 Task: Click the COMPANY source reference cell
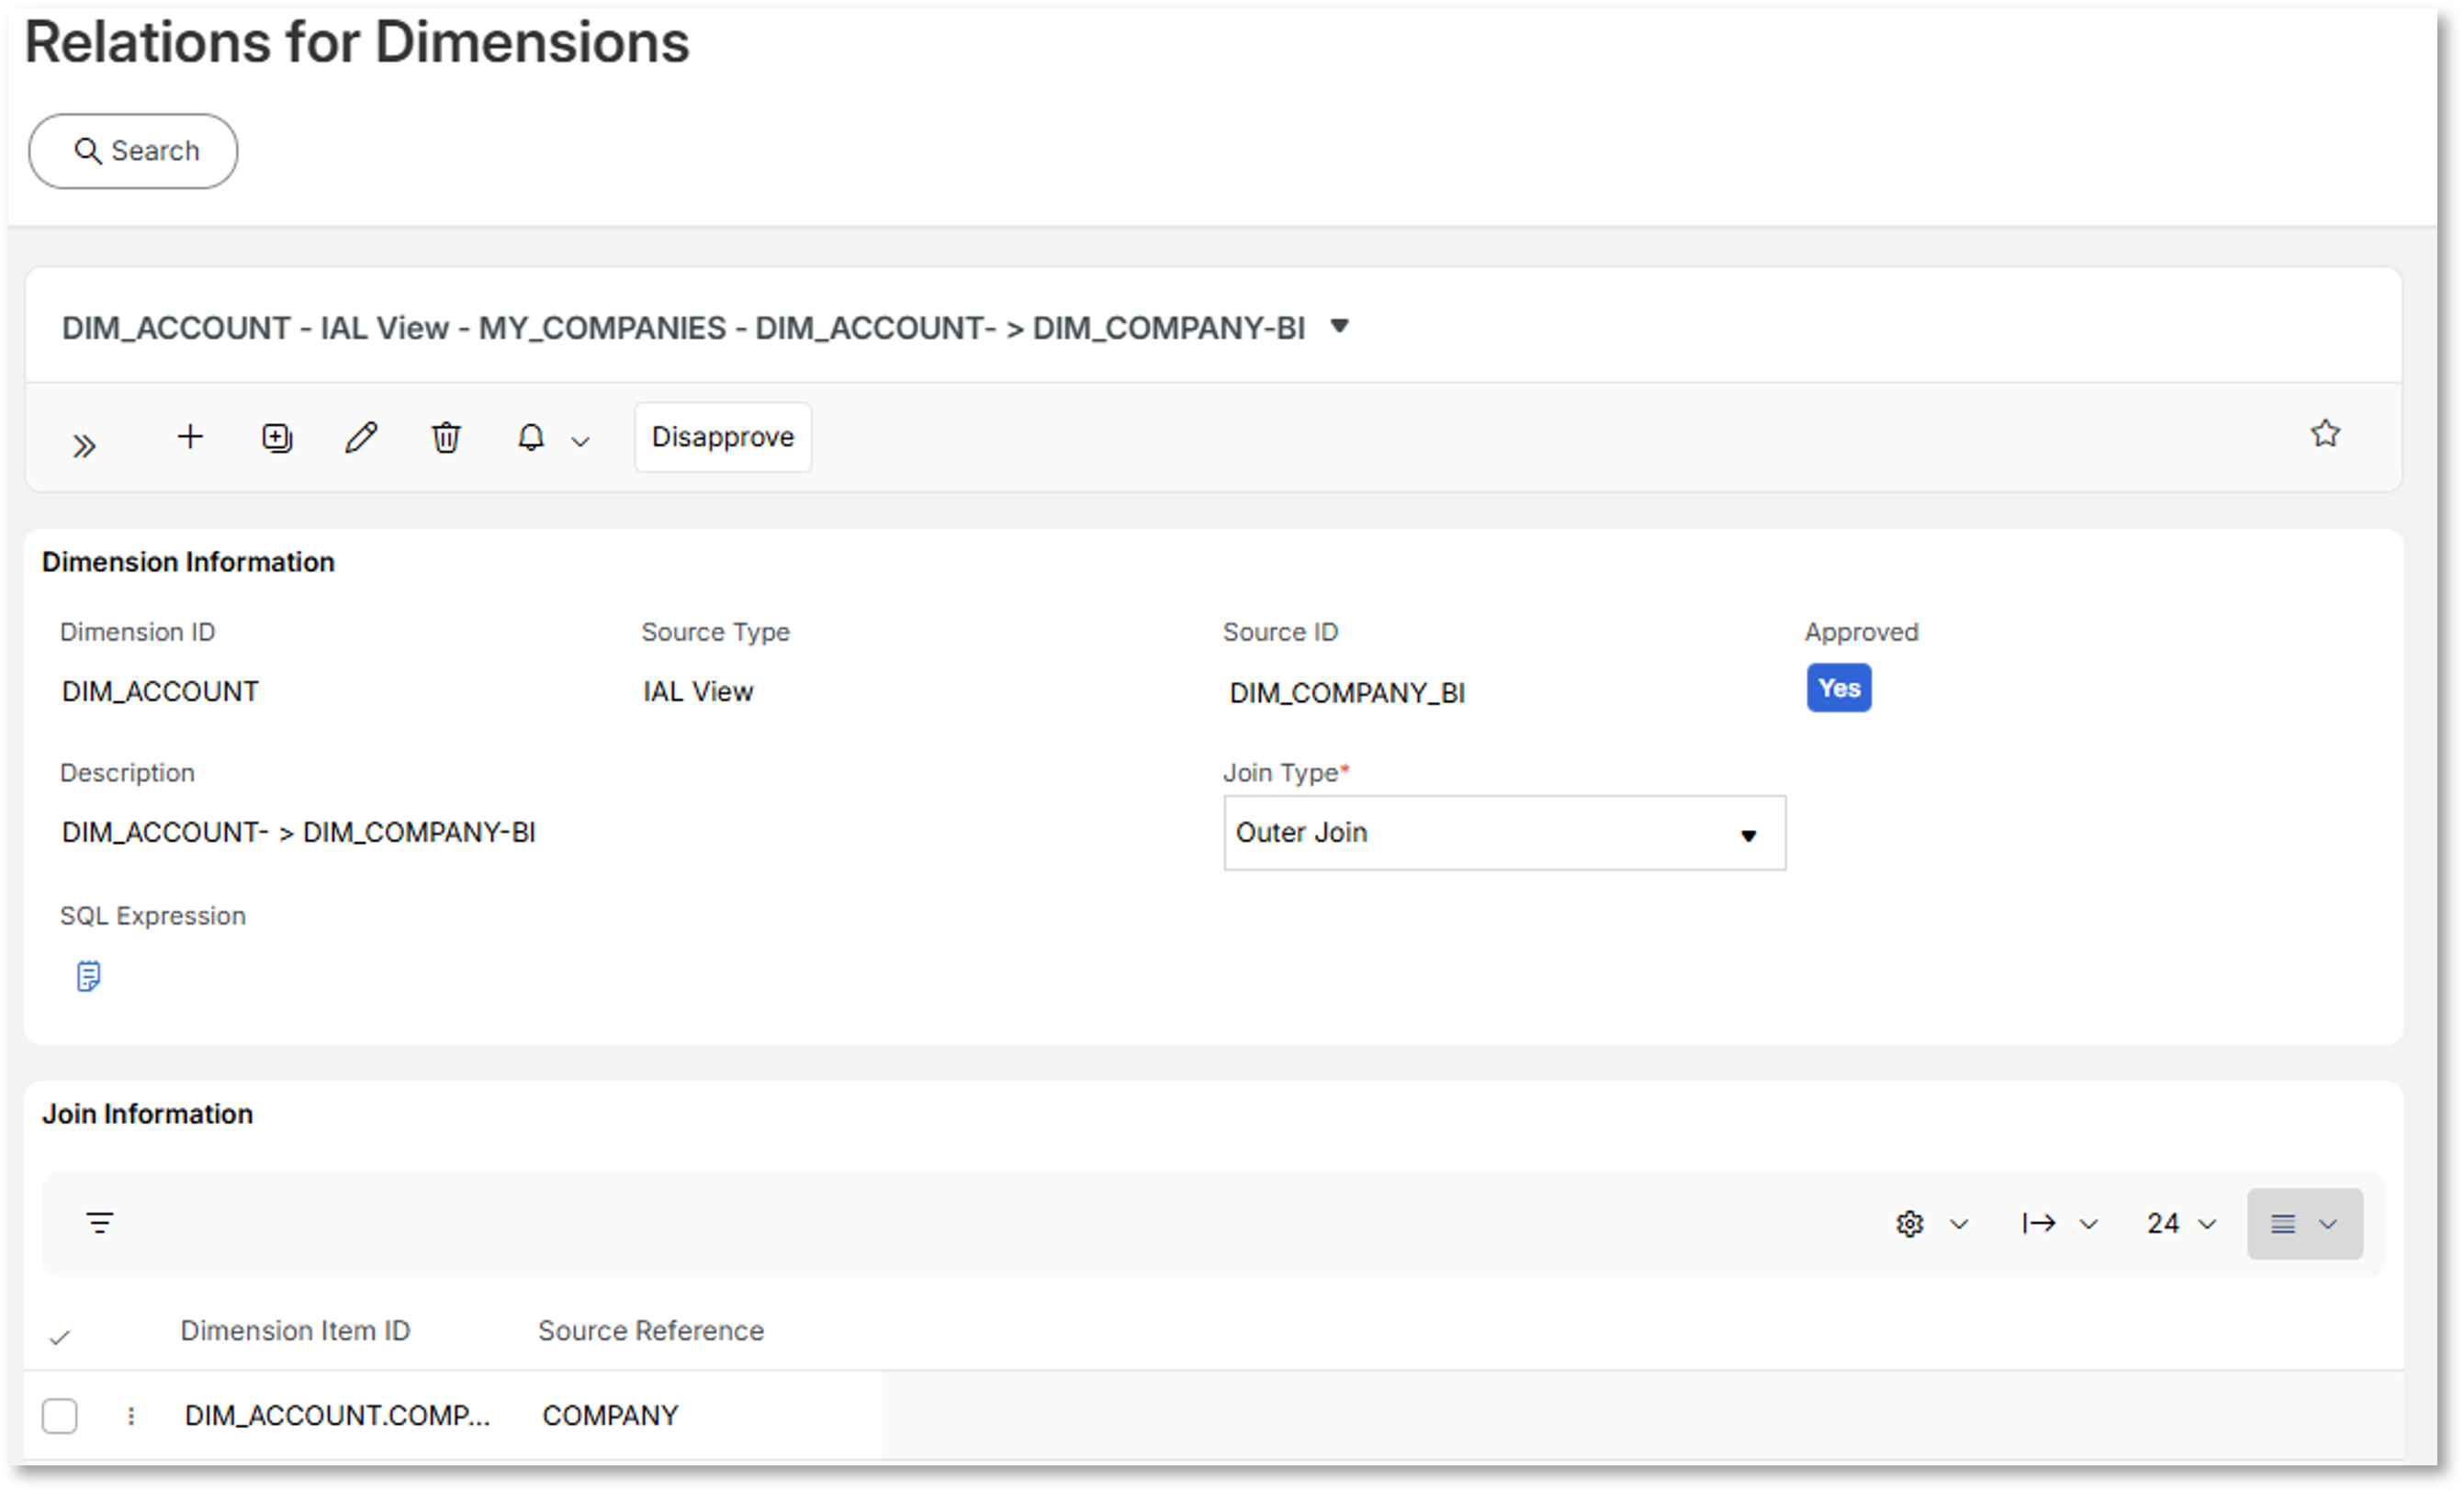coord(610,1416)
